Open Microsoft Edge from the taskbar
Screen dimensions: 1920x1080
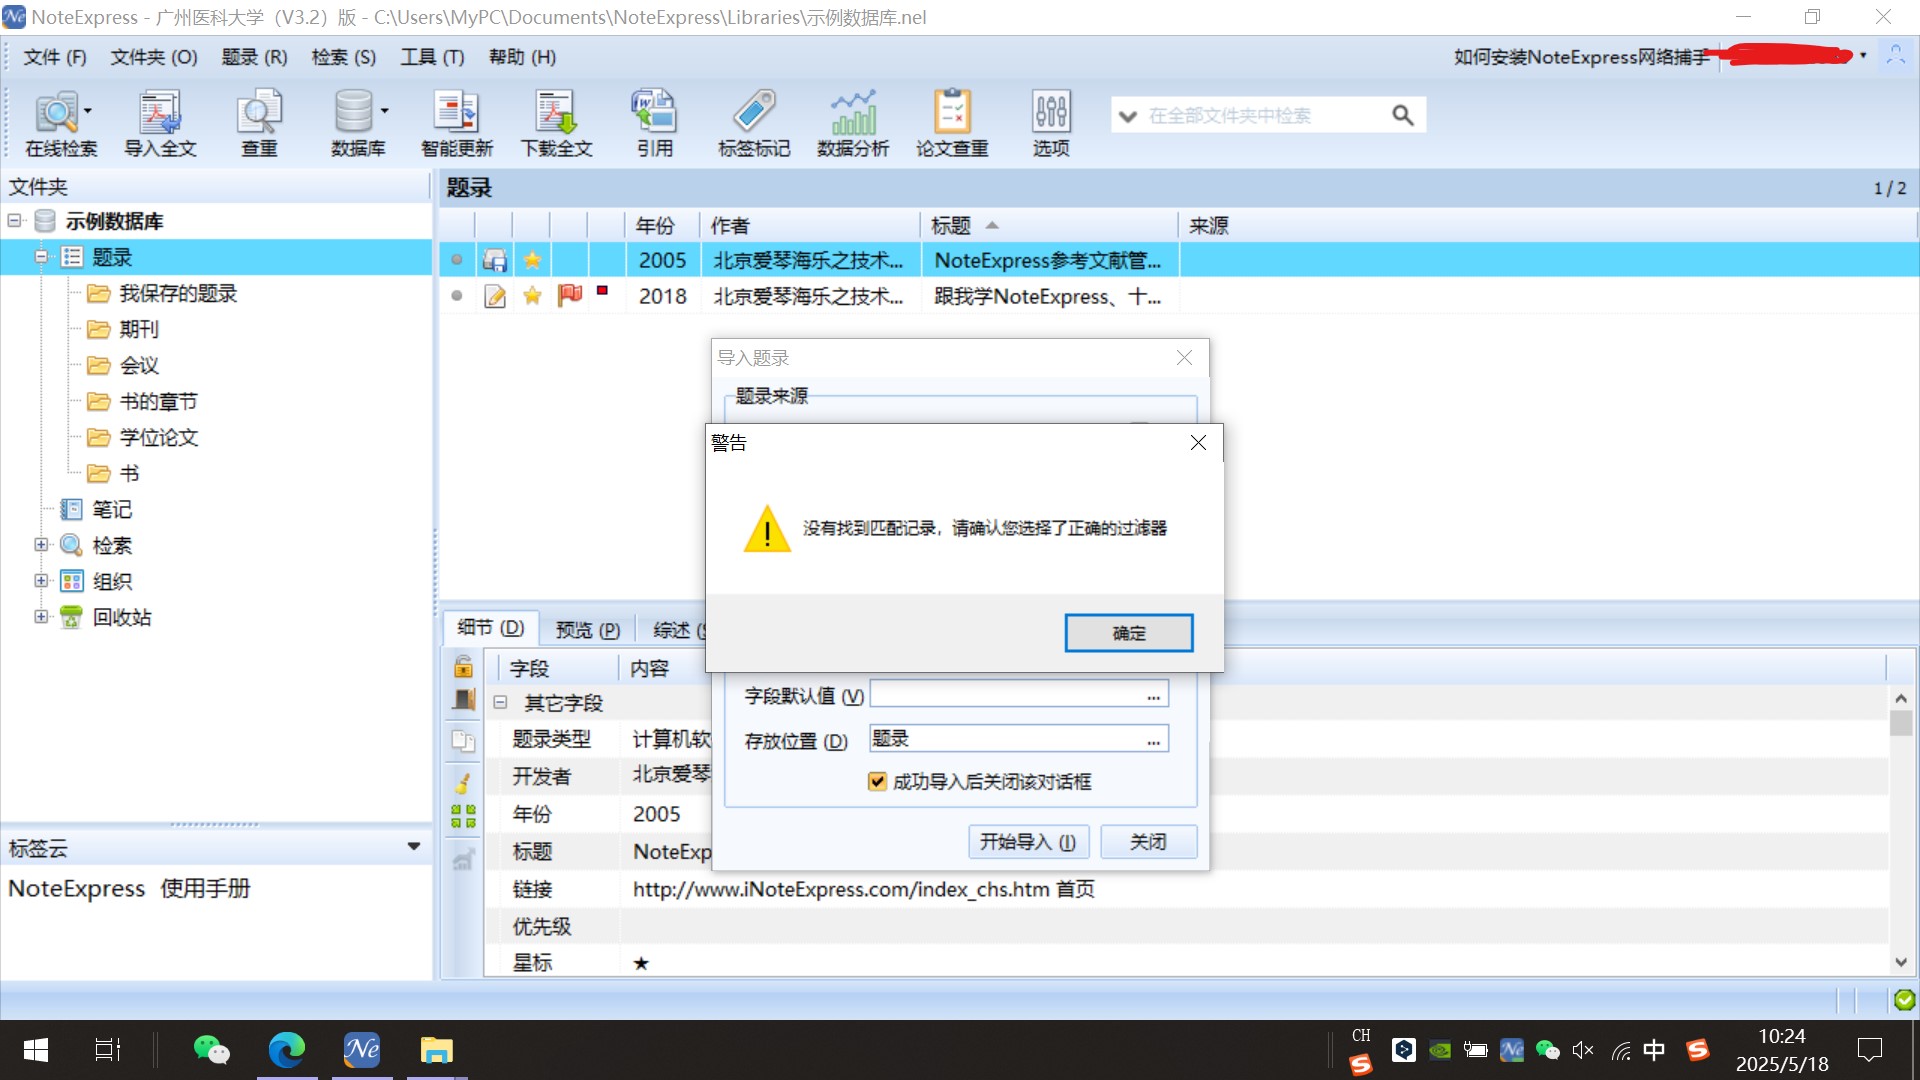point(287,1050)
